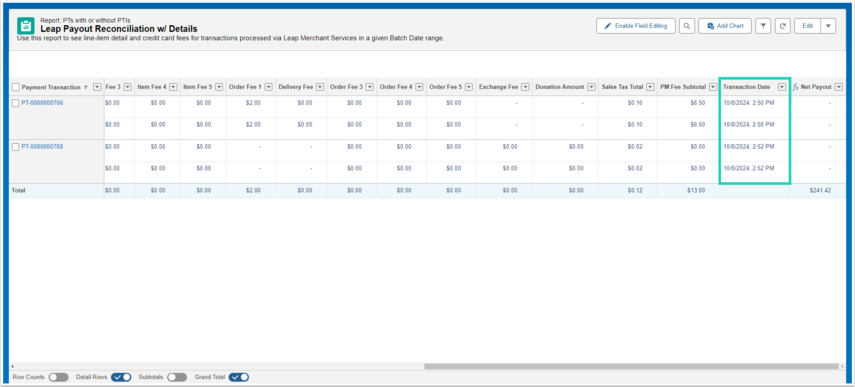Open the PT-0000000708 link

click(43, 147)
